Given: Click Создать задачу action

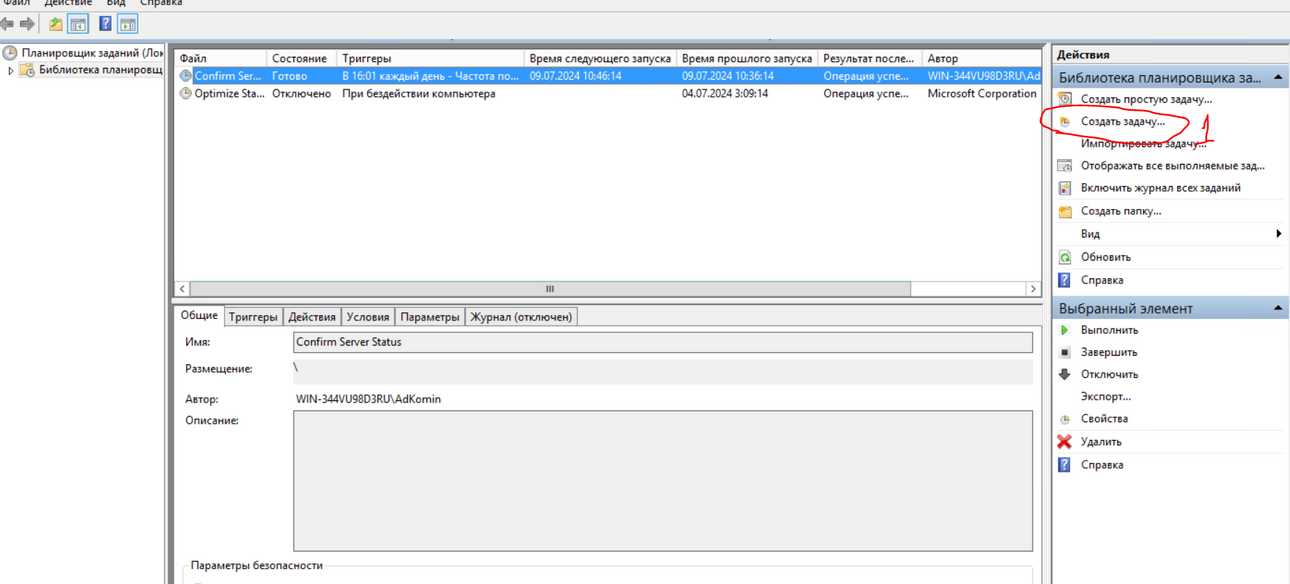Looking at the screenshot, I should (1122, 121).
